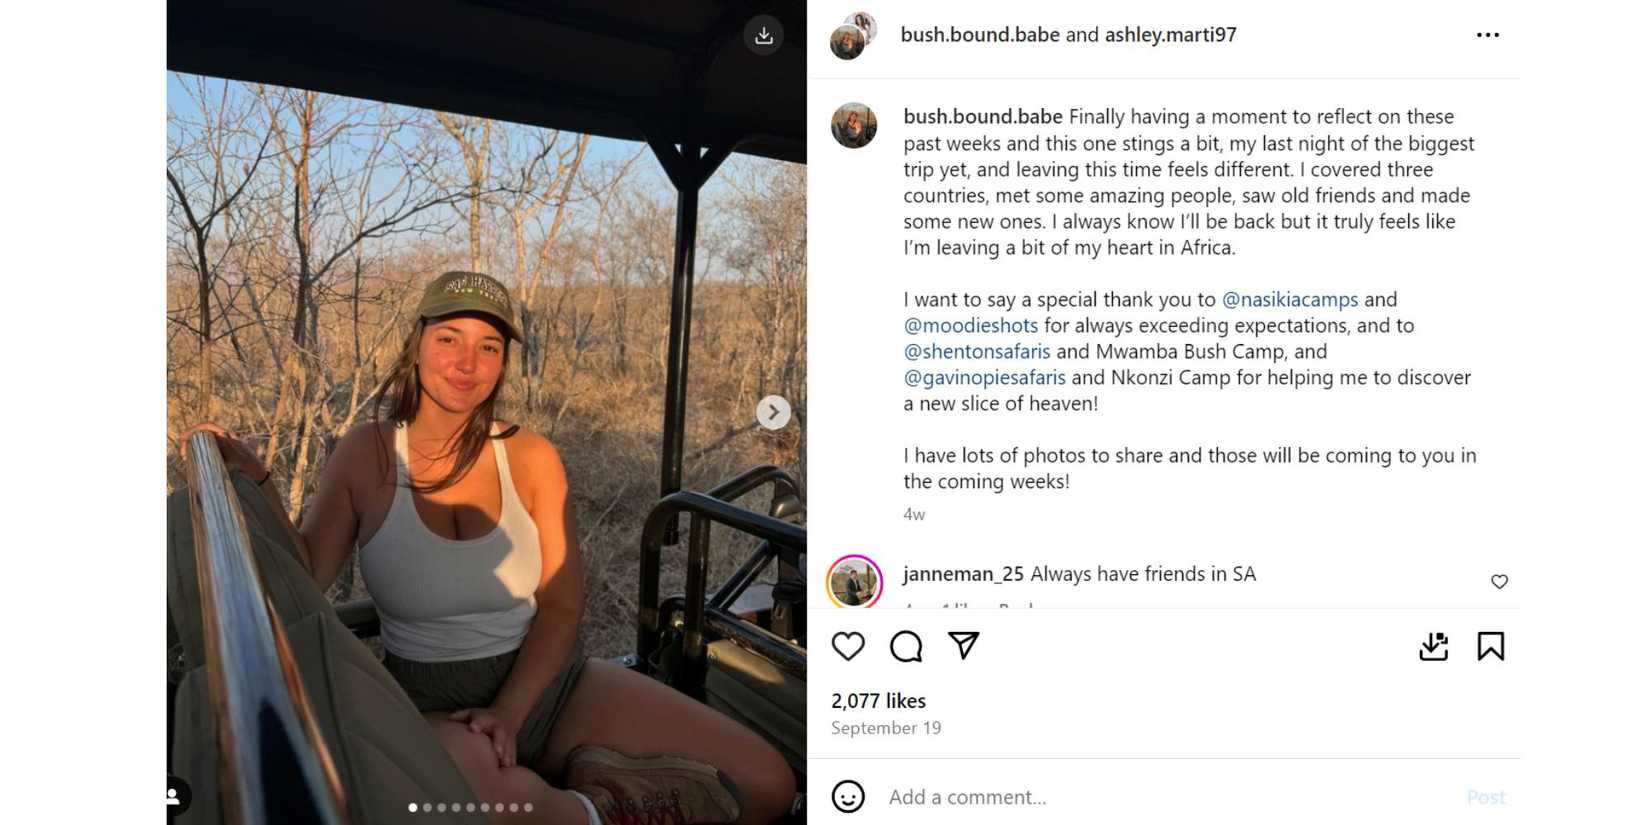The width and height of the screenshot is (1650, 825).
Task: Click 2,077 likes to see who liked
Action: (878, 701)
